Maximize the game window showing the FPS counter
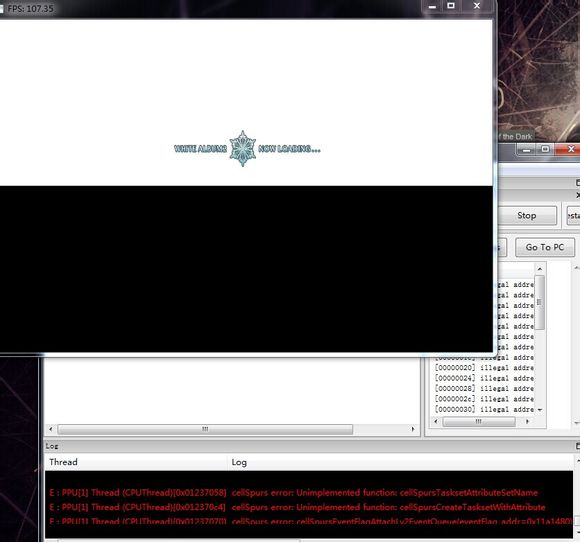580x542 pixels. (x=451, y=6)
